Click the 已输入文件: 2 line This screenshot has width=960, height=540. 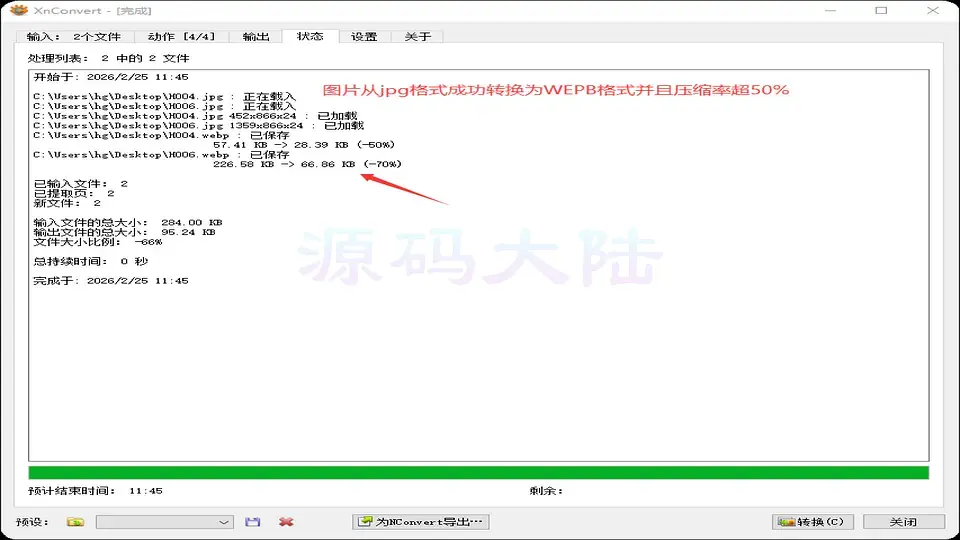80,184
